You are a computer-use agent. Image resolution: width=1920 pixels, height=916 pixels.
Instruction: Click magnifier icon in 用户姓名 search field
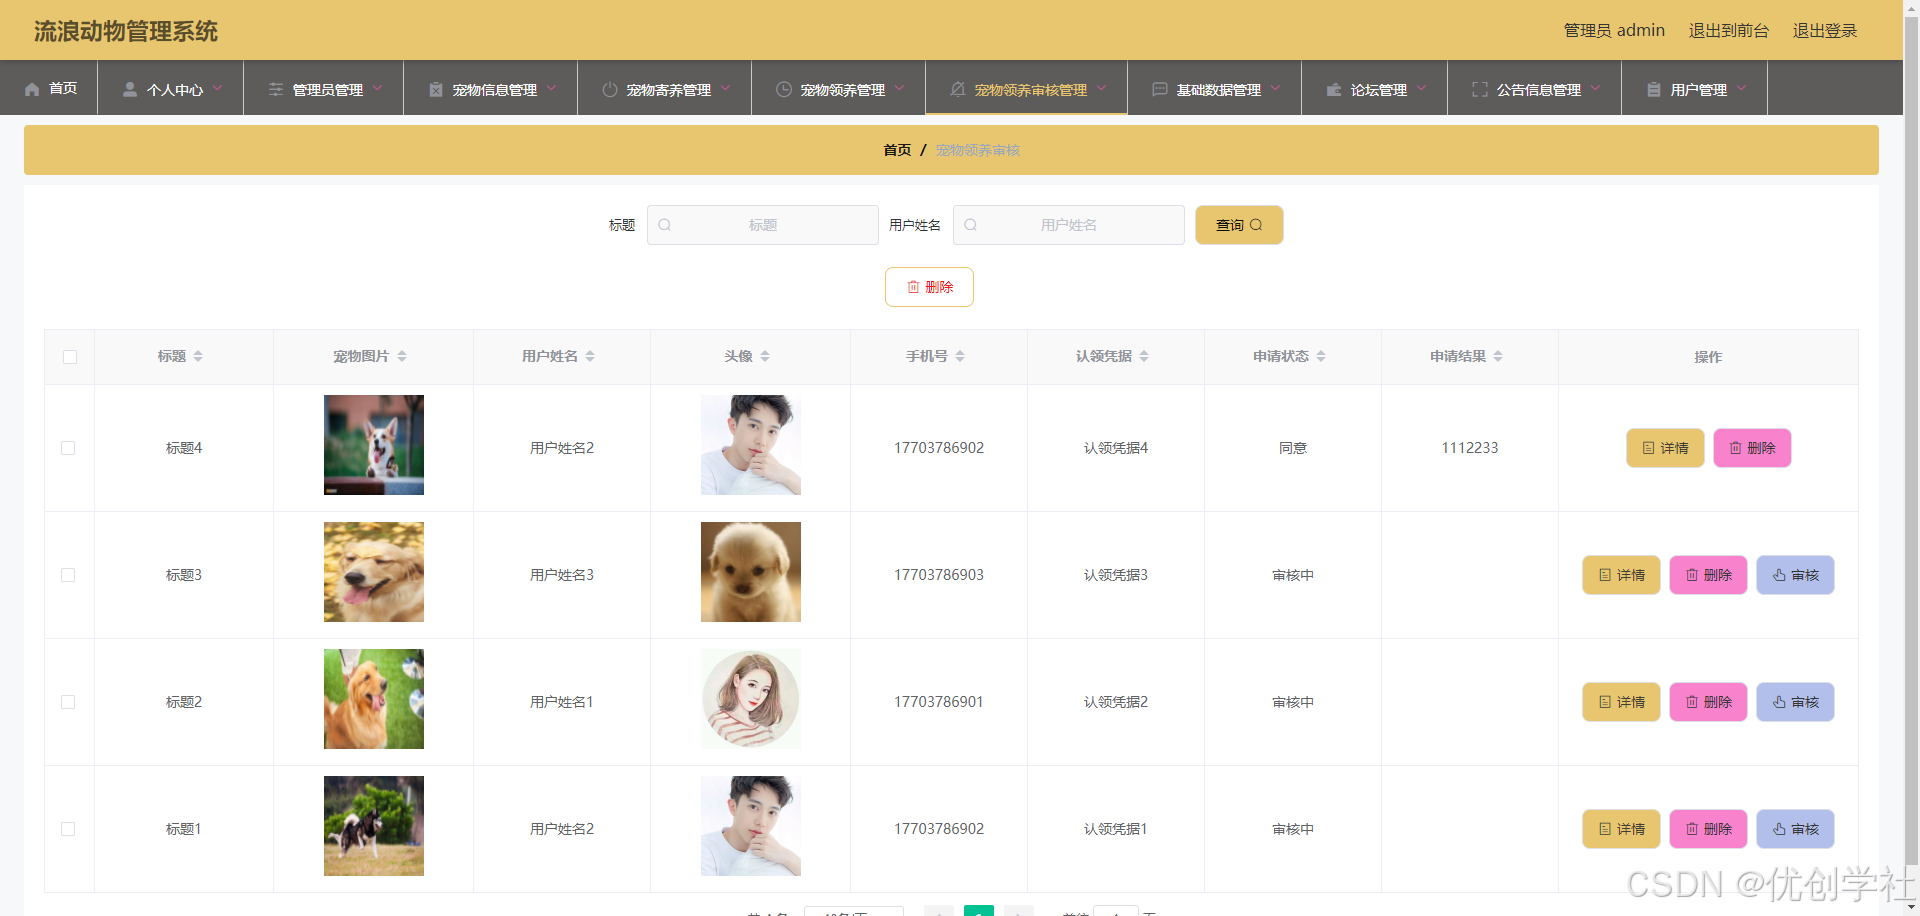[x=970, y=225]
